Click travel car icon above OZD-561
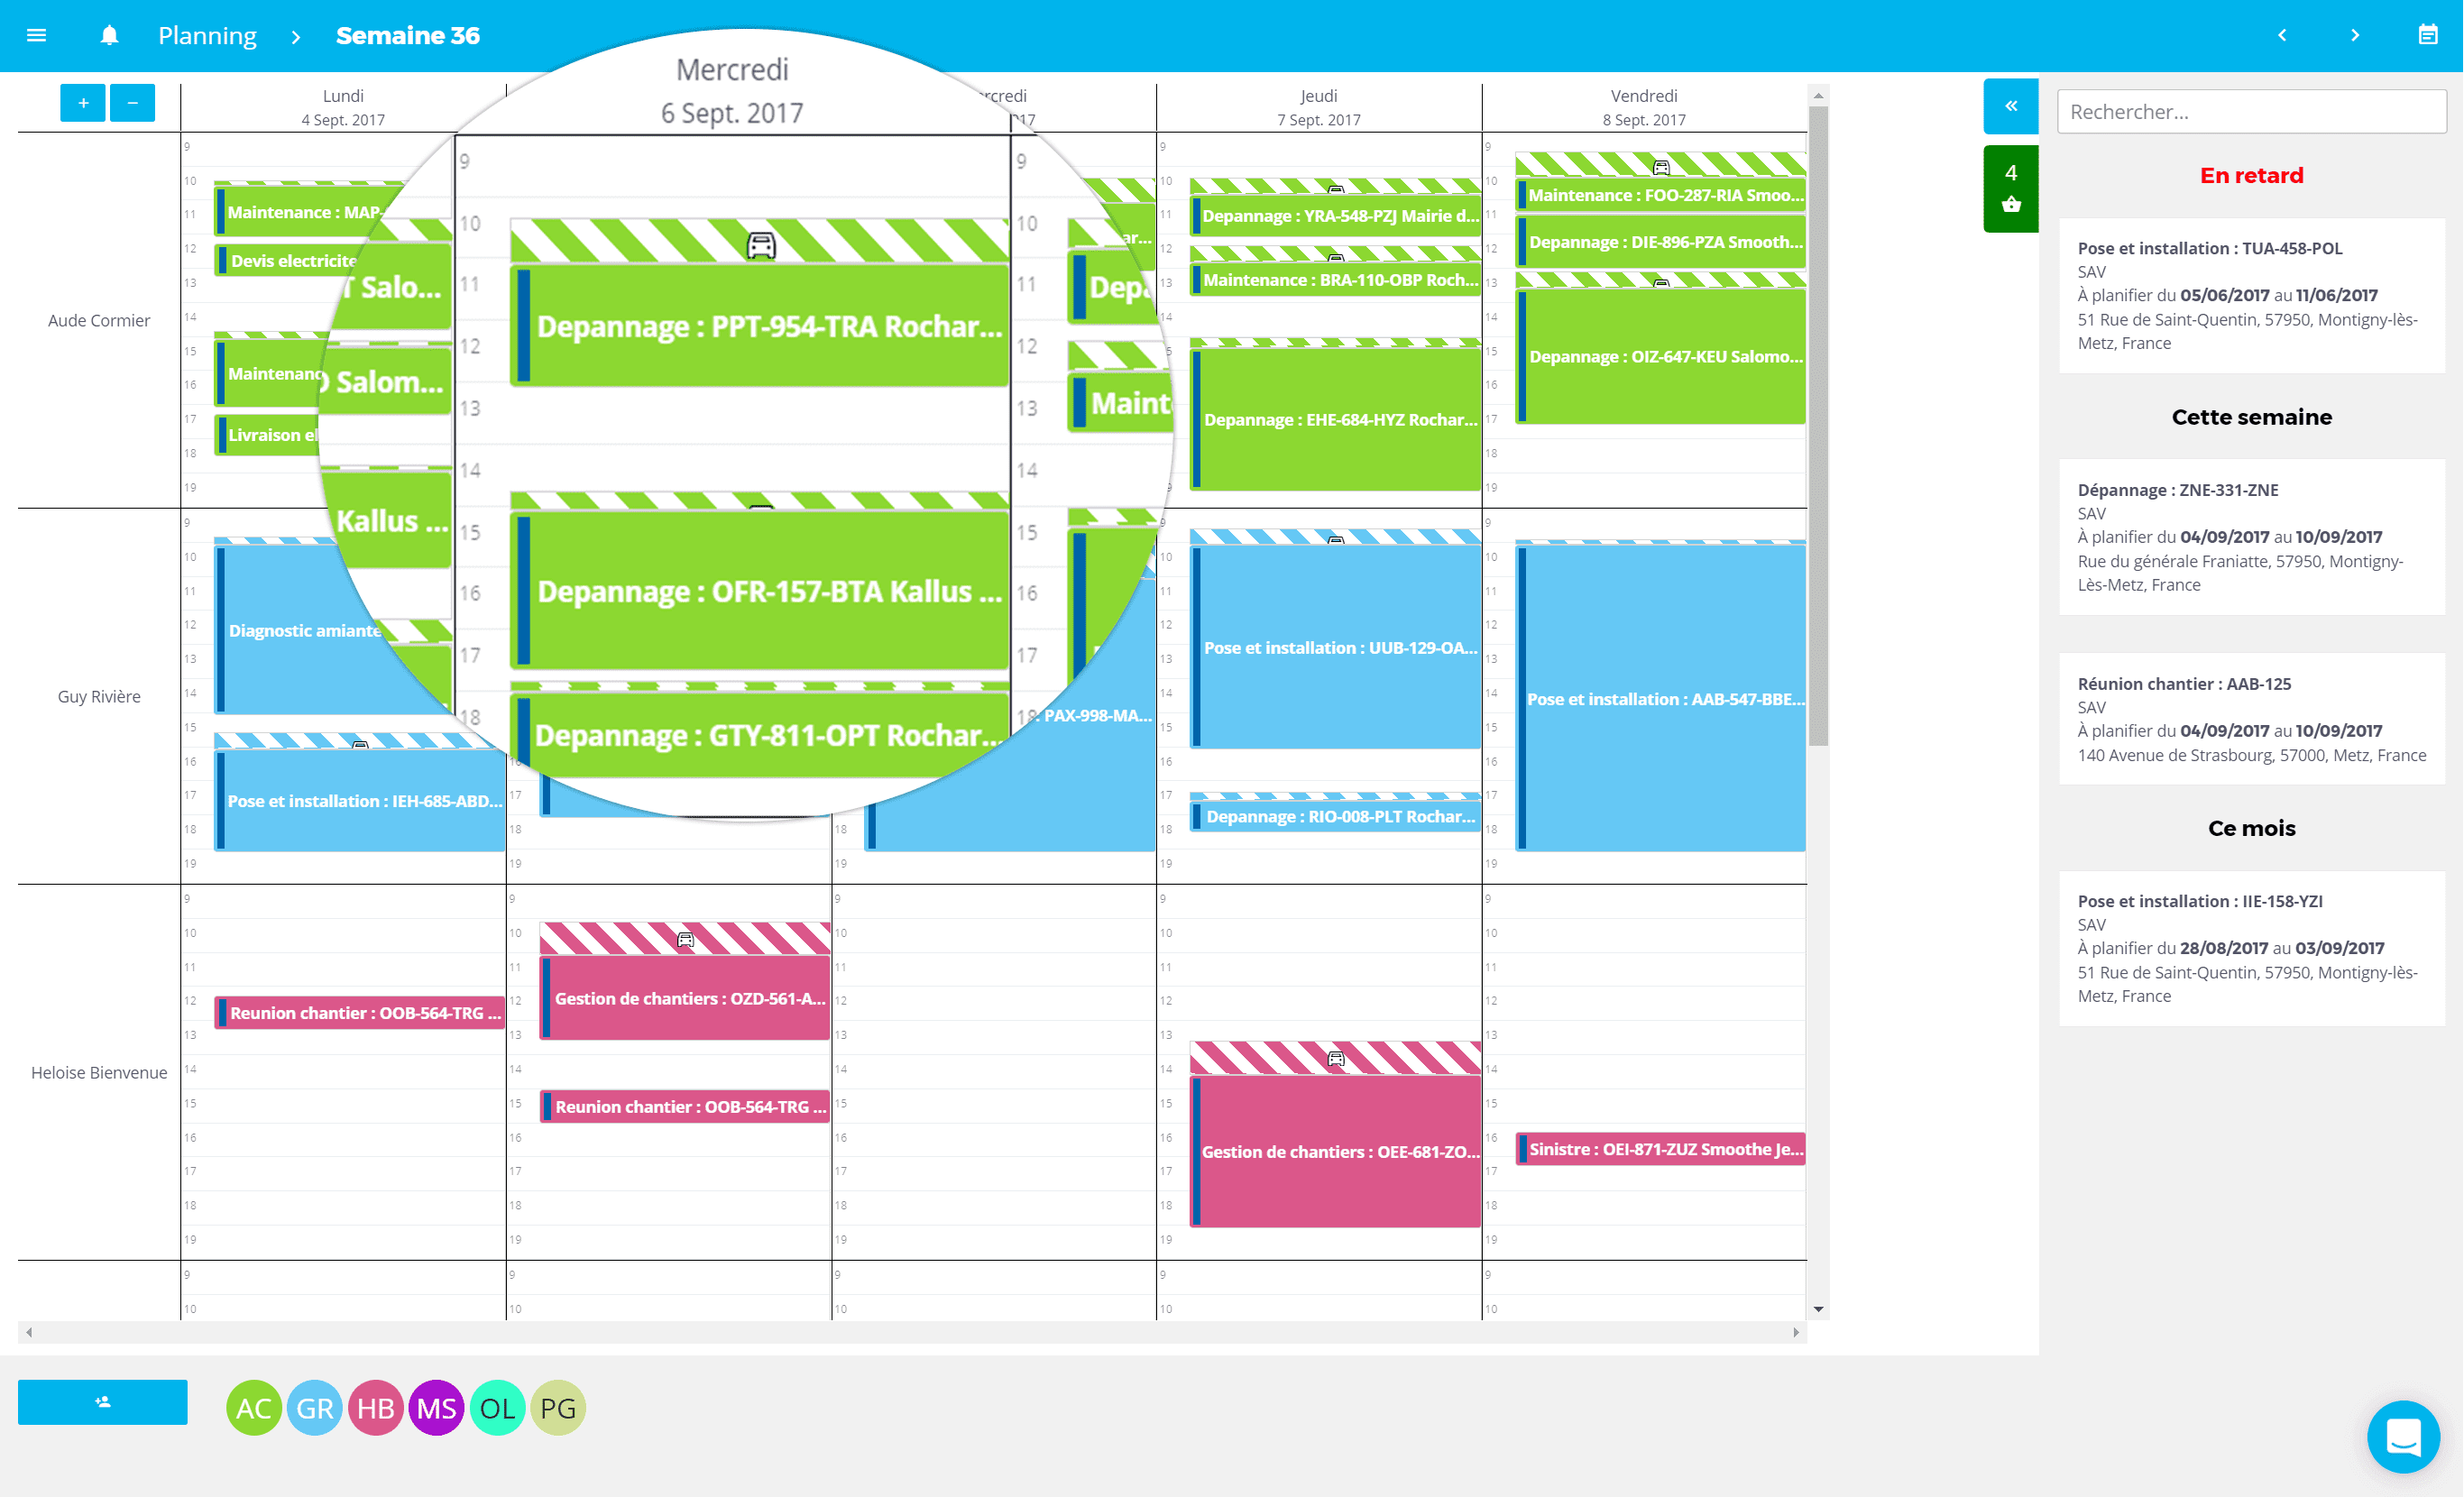 (x=685, y=939)
